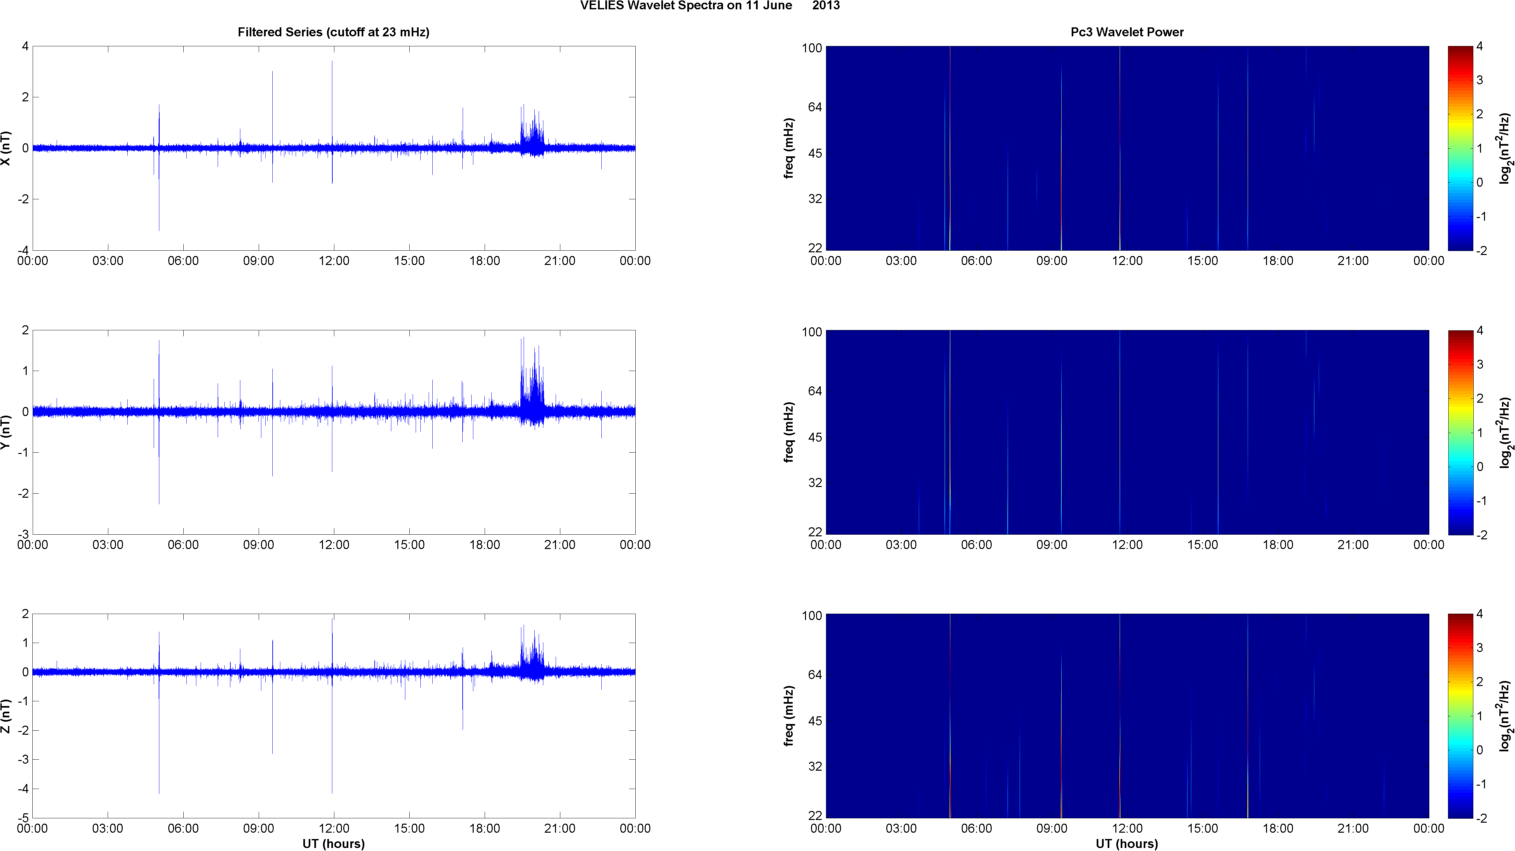Click the '32' frequency tick of the top spectrogram

pos(815,199)
